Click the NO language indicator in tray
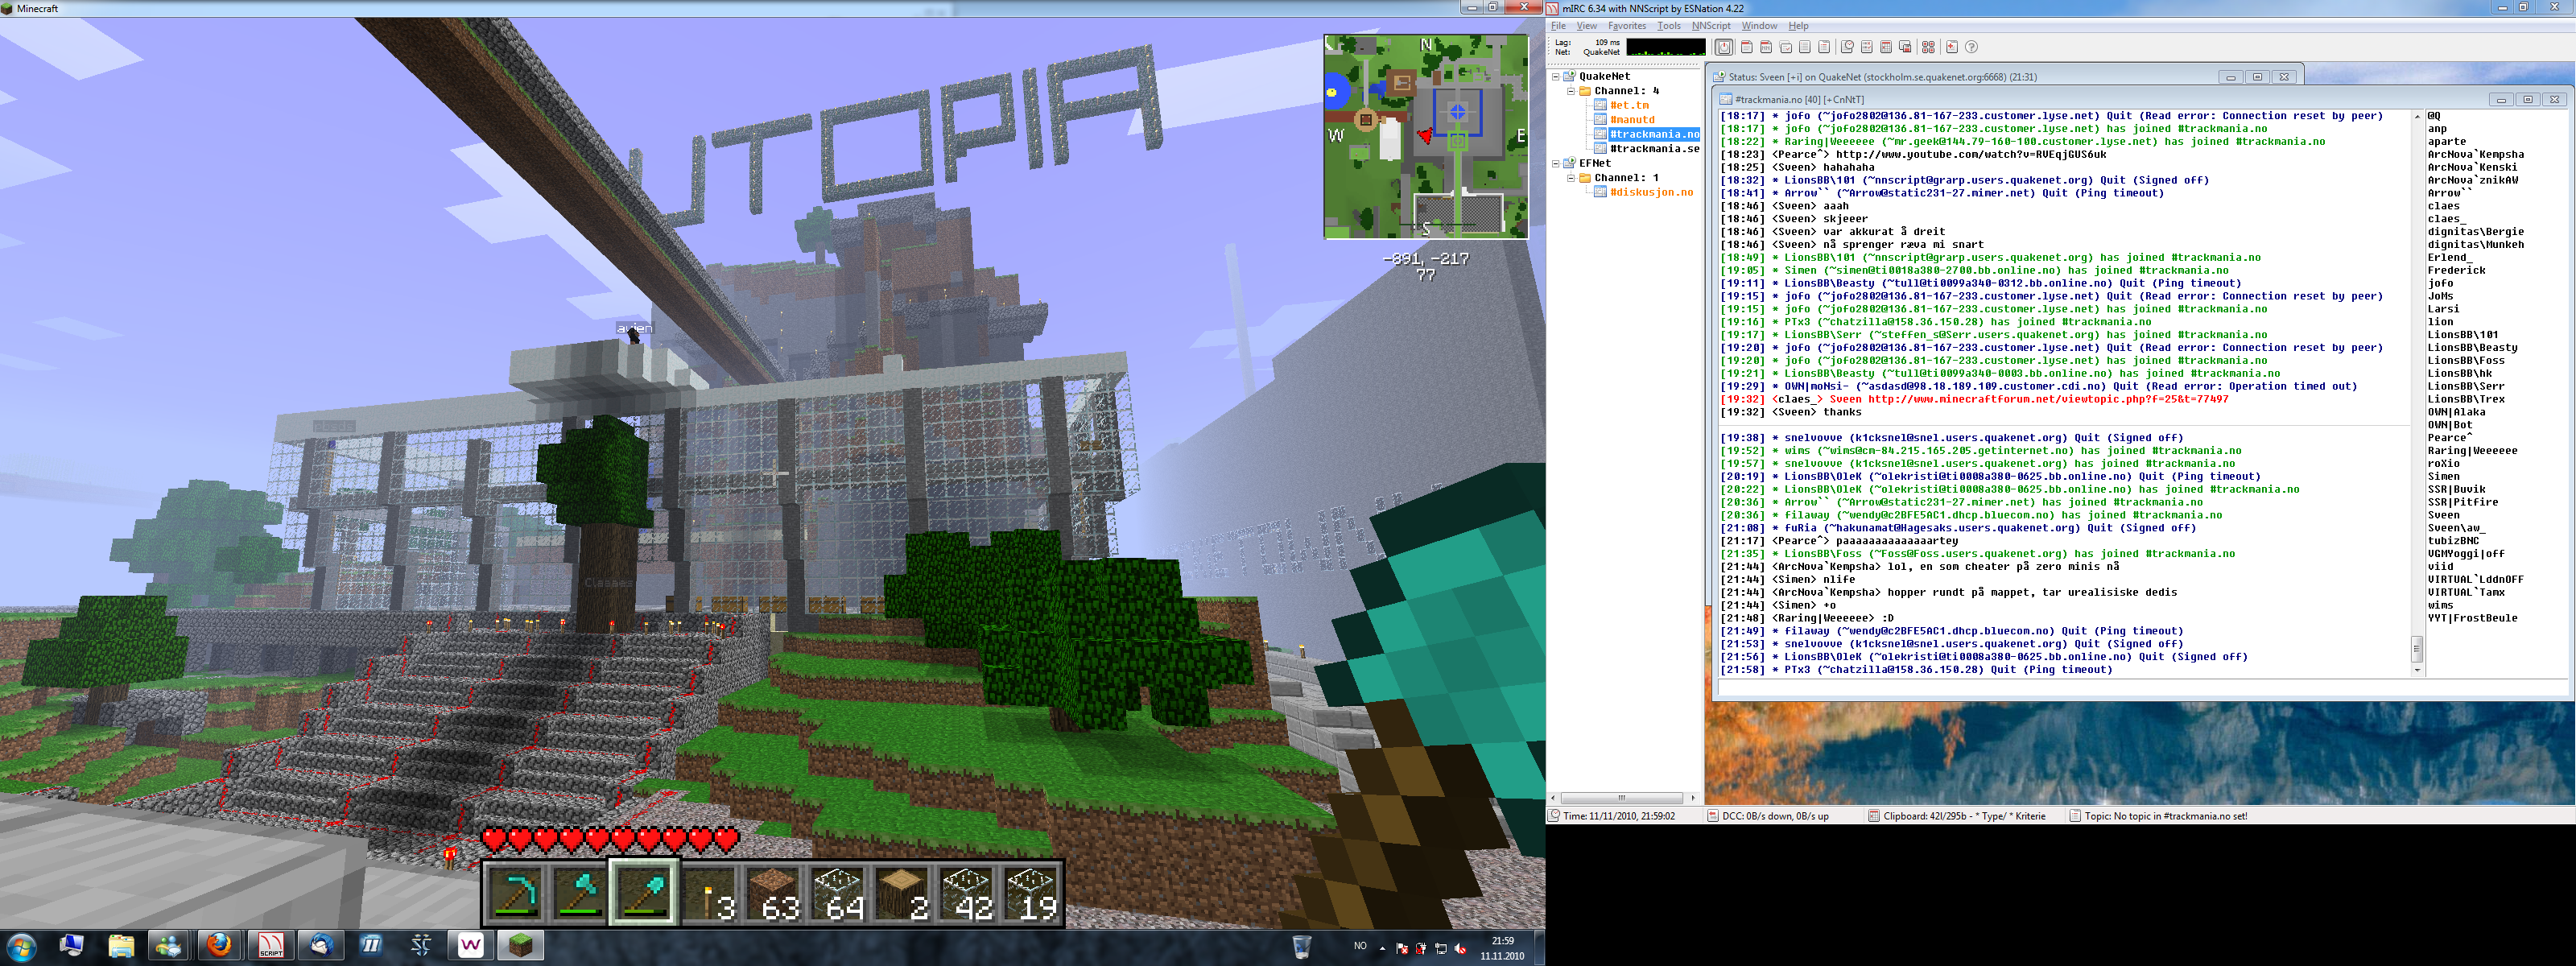Image resolution: width=2576 pixels, height=966 pixels. point(1360,946)
